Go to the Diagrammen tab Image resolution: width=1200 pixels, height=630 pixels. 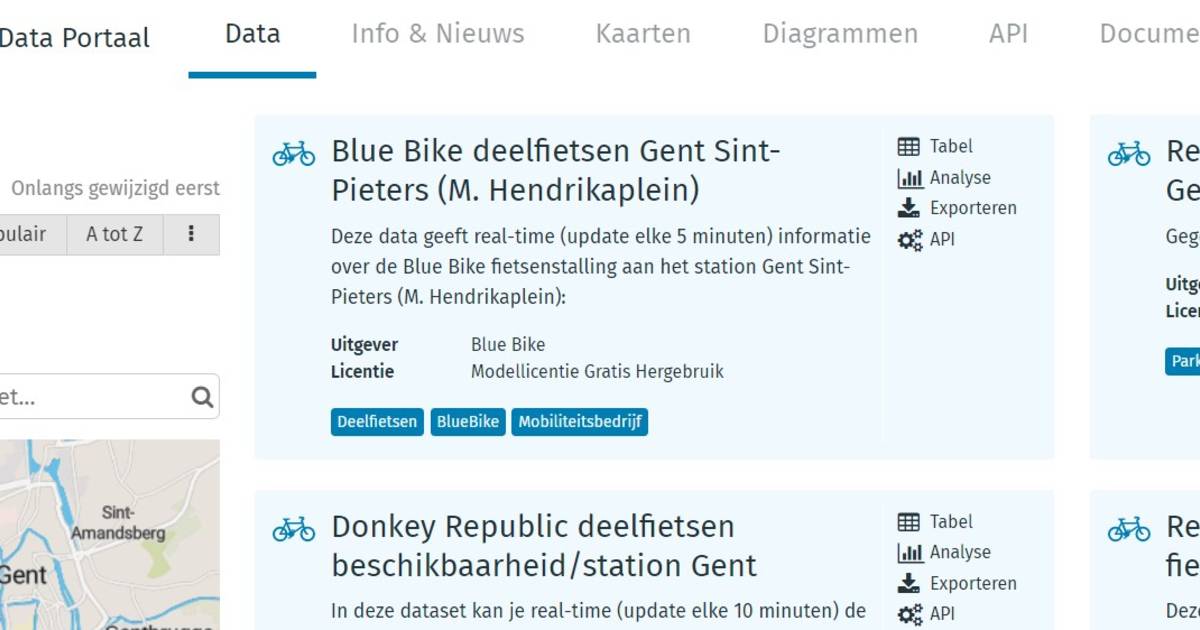coord(840,34)
